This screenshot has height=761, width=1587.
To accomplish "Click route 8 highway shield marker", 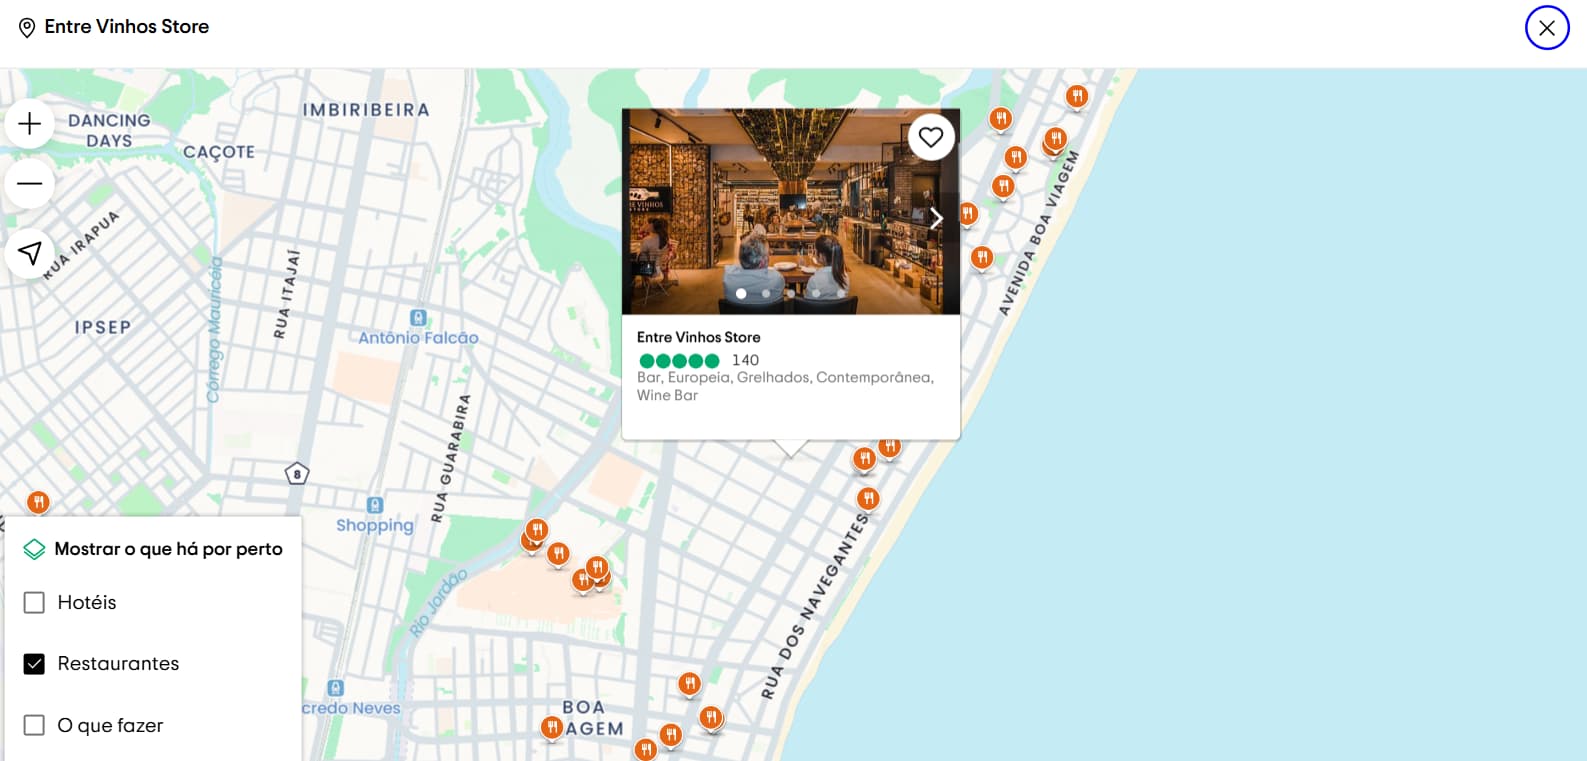I will [297, 474].
